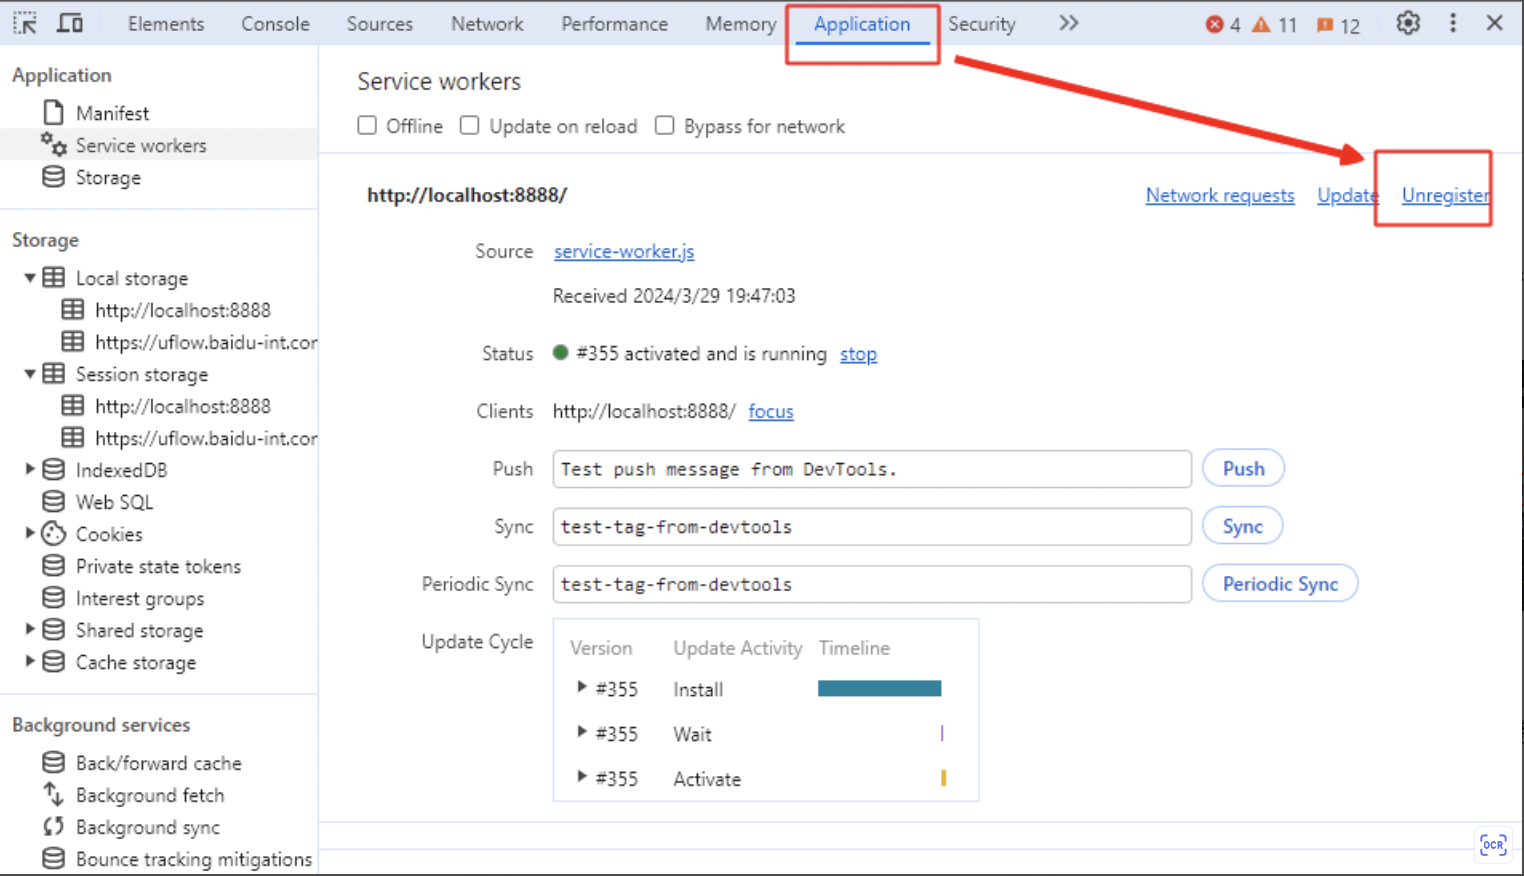The width and height of the screenshot is (1524, 876).
Task: Open Storage under Application section
Action: 108,177
